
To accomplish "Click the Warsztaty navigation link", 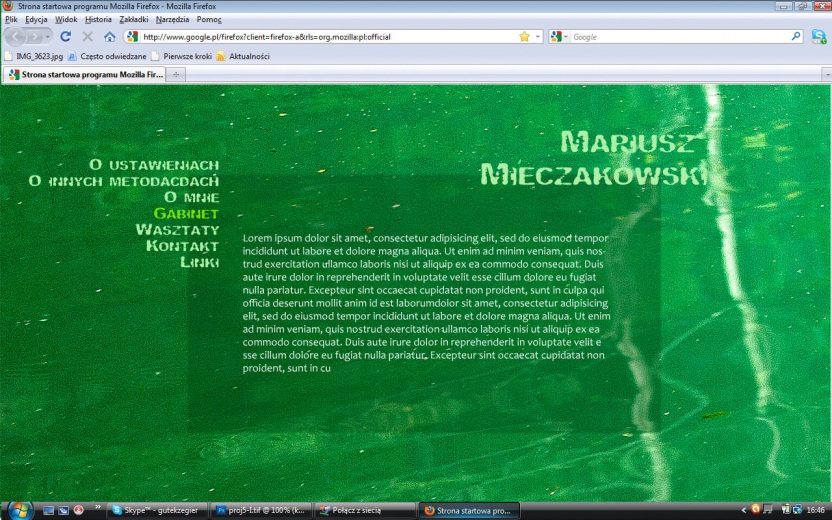I will [177, 229].
